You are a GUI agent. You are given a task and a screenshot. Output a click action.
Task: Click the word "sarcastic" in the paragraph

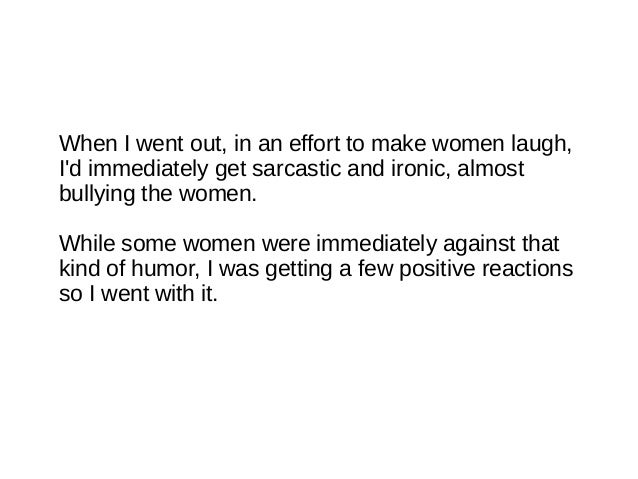pyautogui.click(x=296, y=168)
